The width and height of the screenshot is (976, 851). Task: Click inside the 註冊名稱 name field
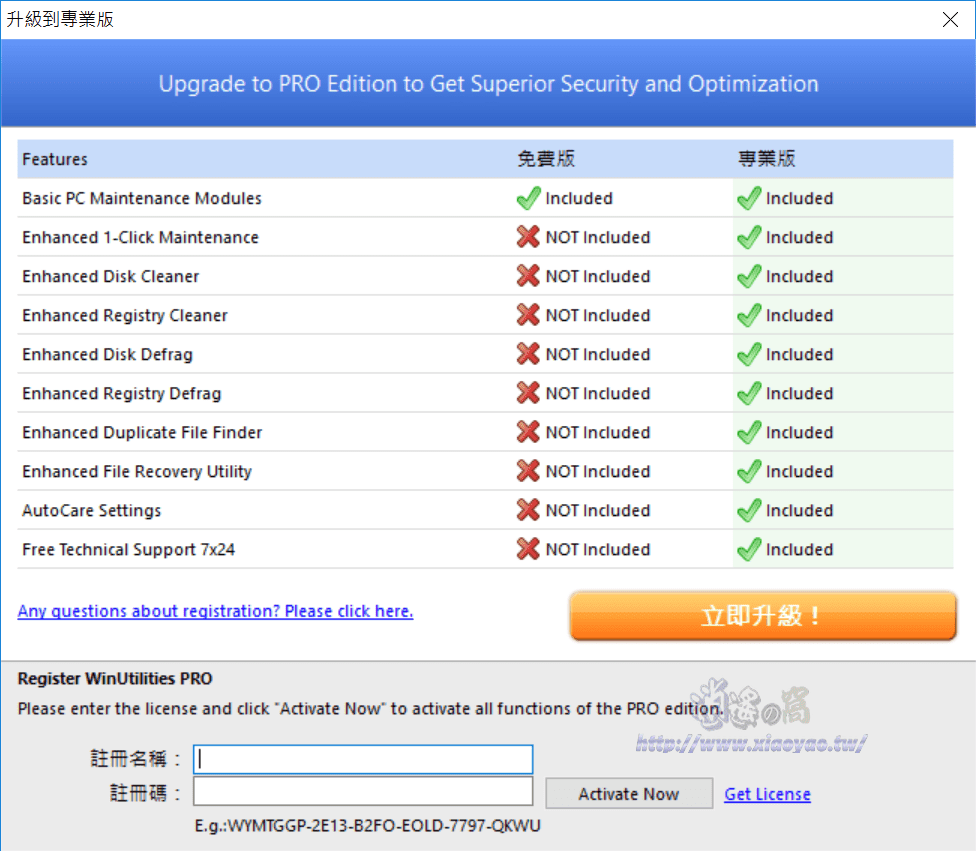coord(362,759)
